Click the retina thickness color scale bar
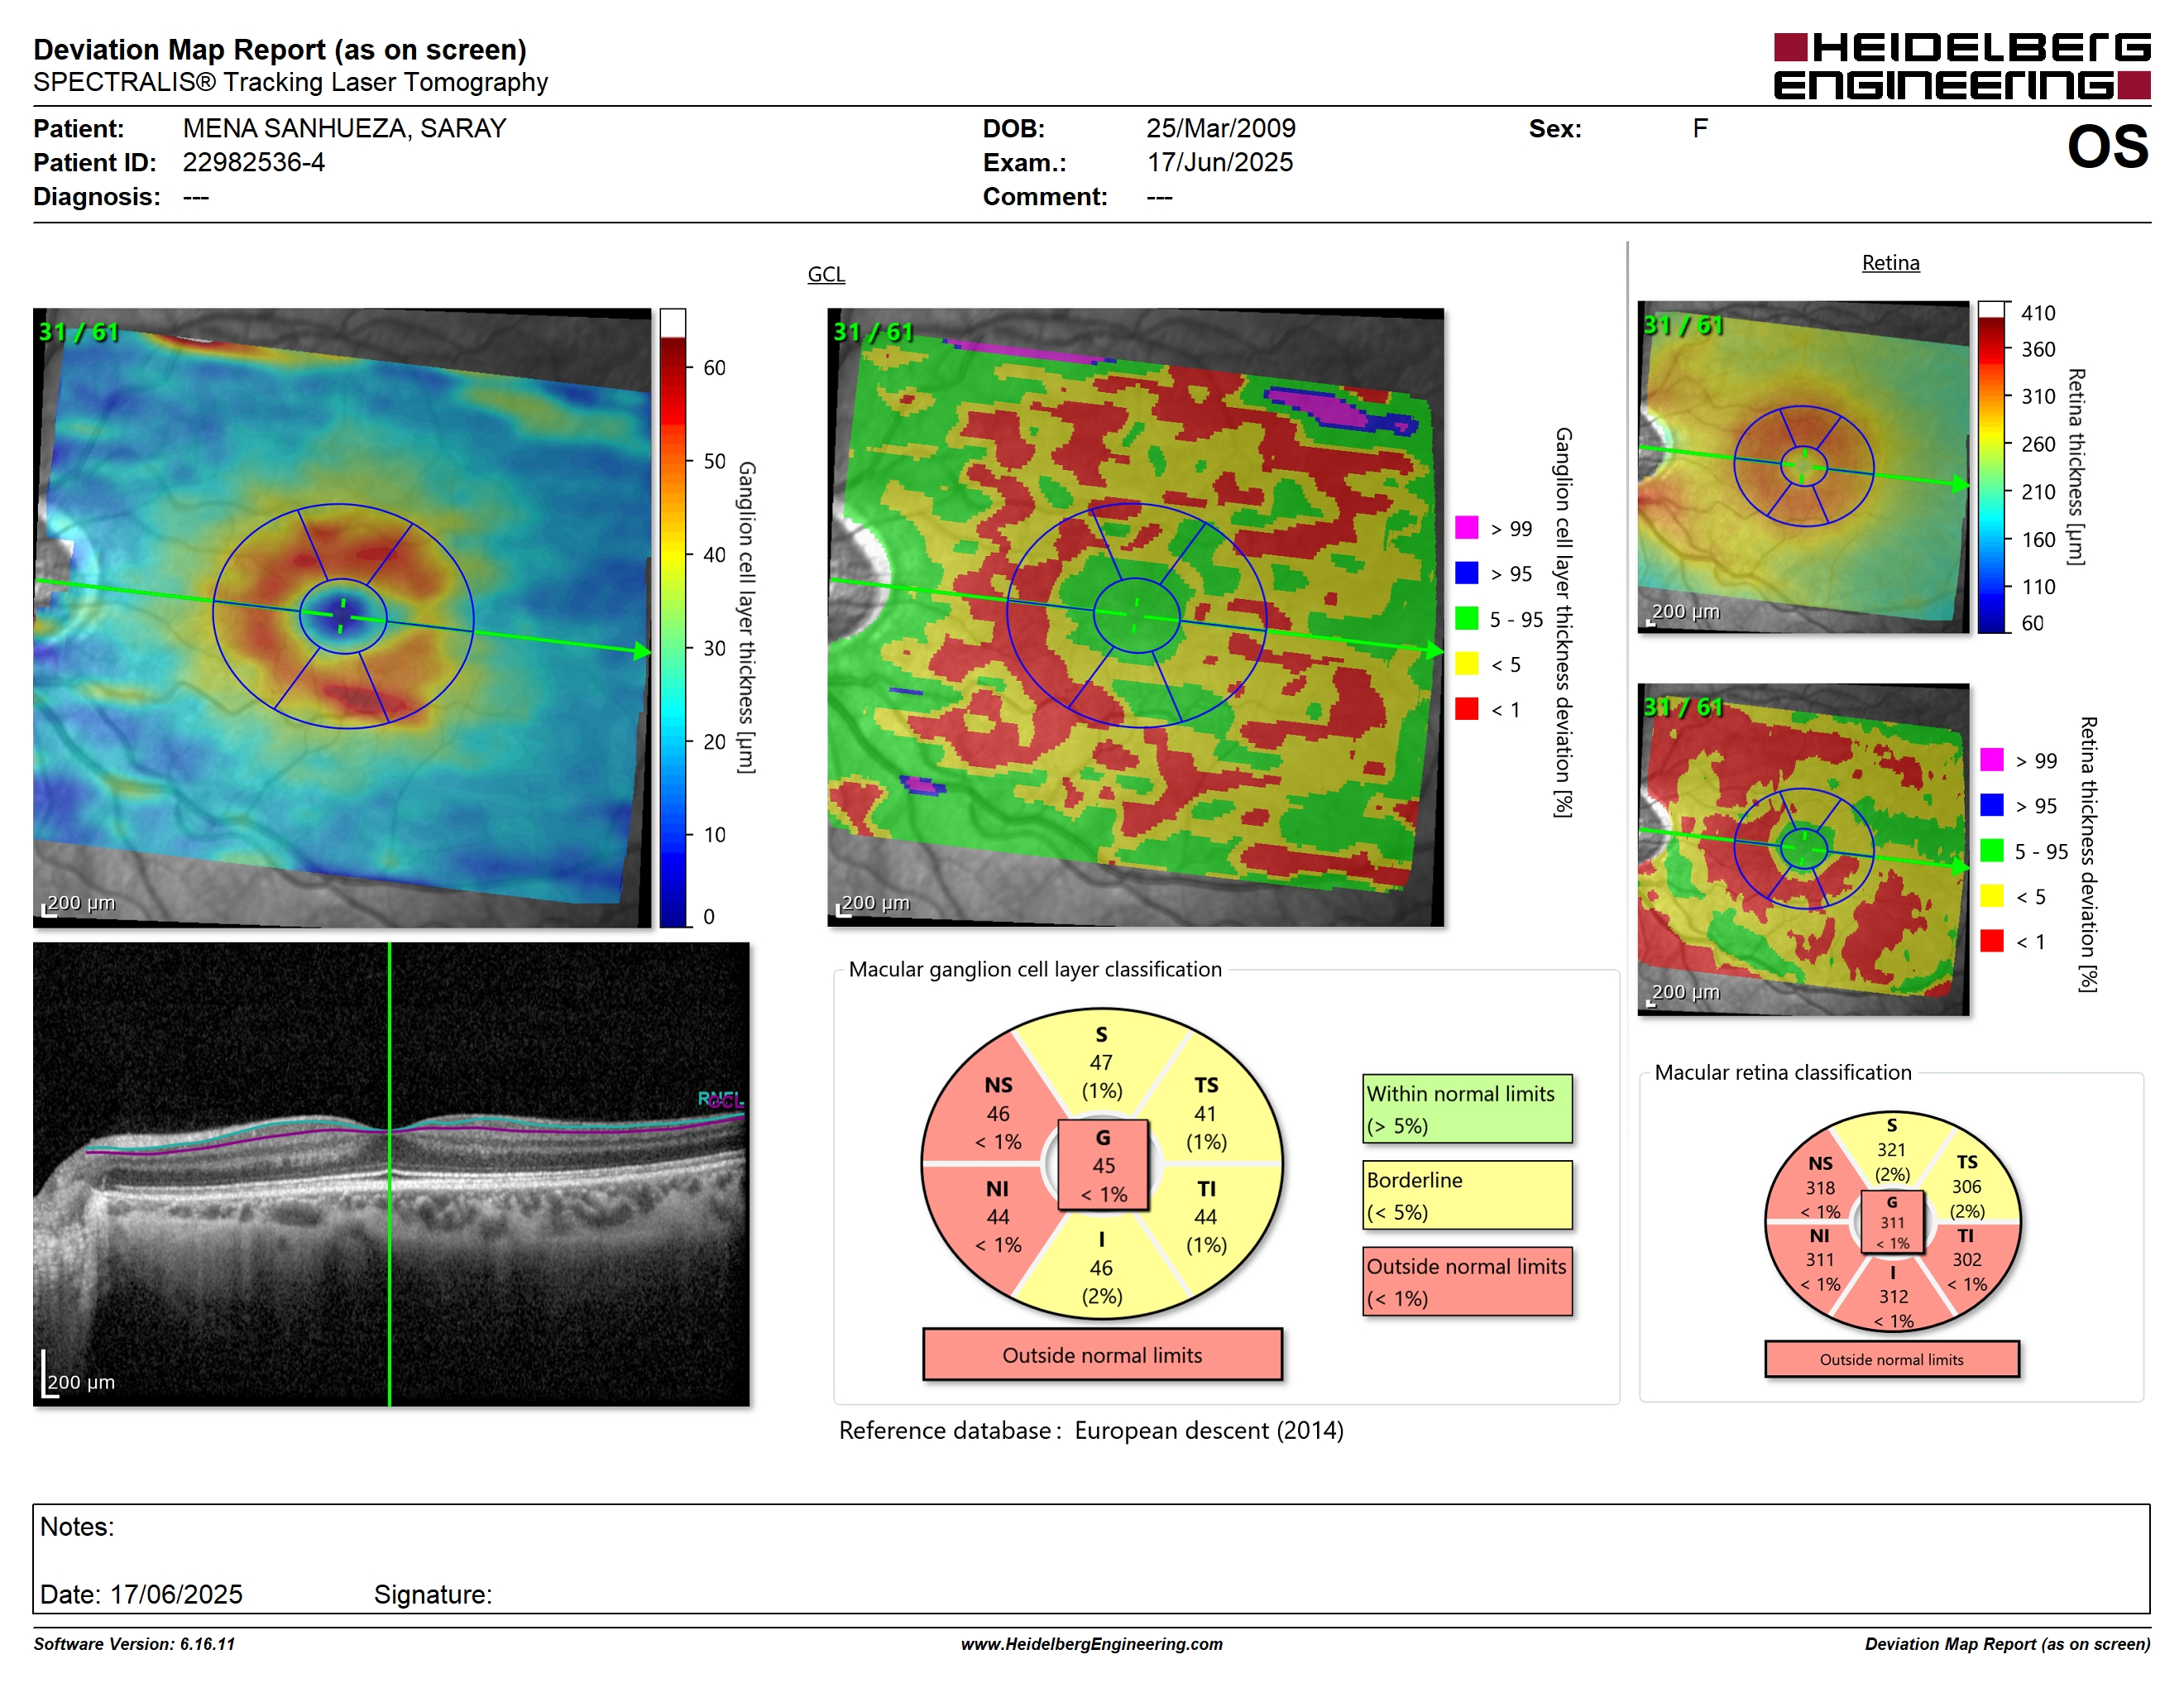This screenshot has height=1688, width=2184. coord(1992,467)
